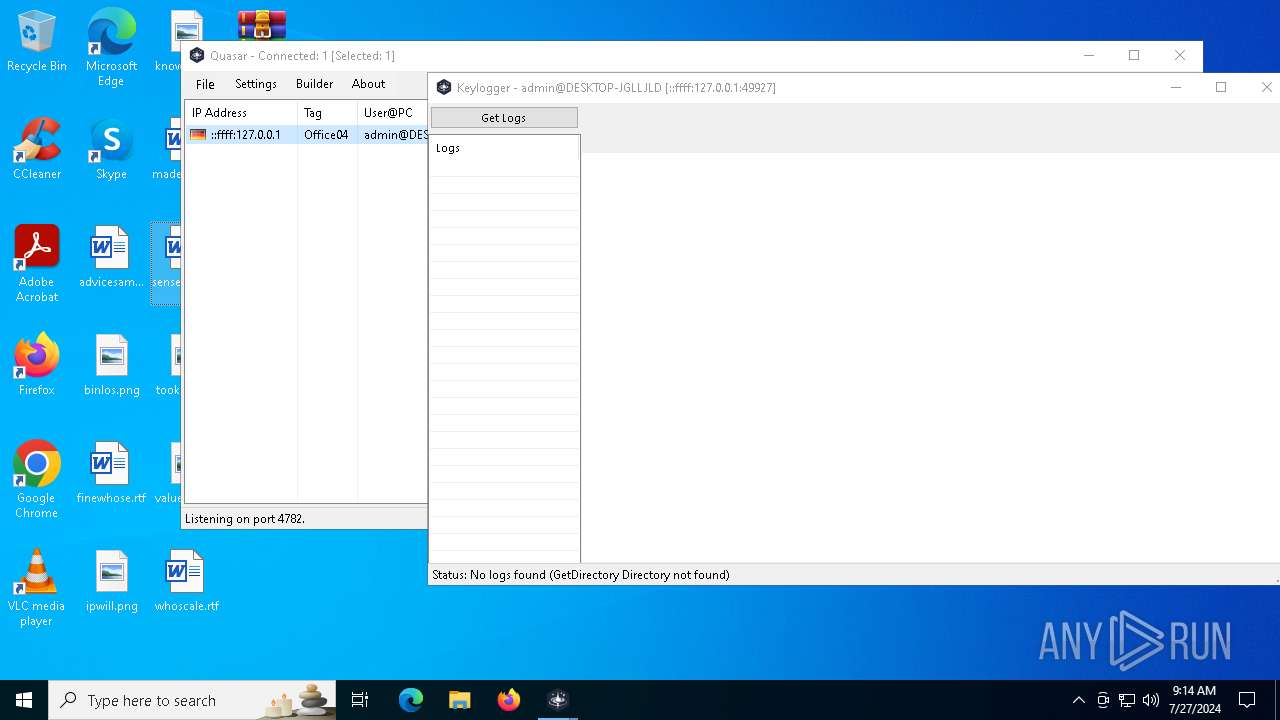The height and width of the screenshot is (720, 1280).
Task: Open CCleaner desktop shortcut
Action: coord(37,150)
